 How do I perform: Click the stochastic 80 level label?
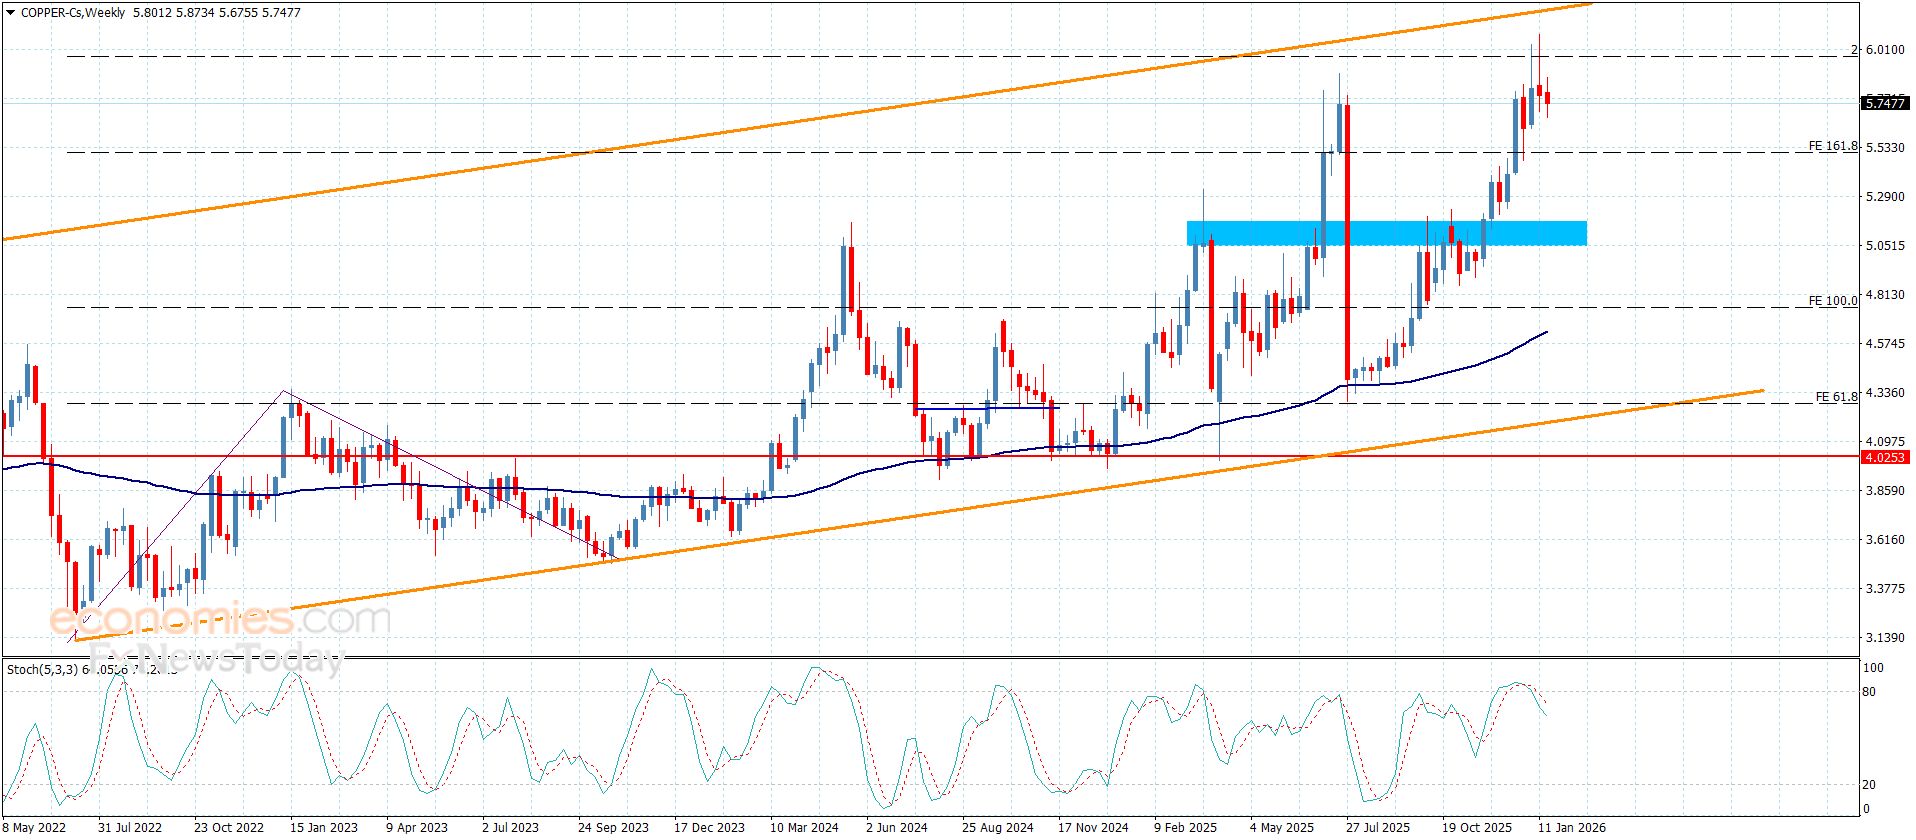pyautogui.click(x=1869, y=692)
